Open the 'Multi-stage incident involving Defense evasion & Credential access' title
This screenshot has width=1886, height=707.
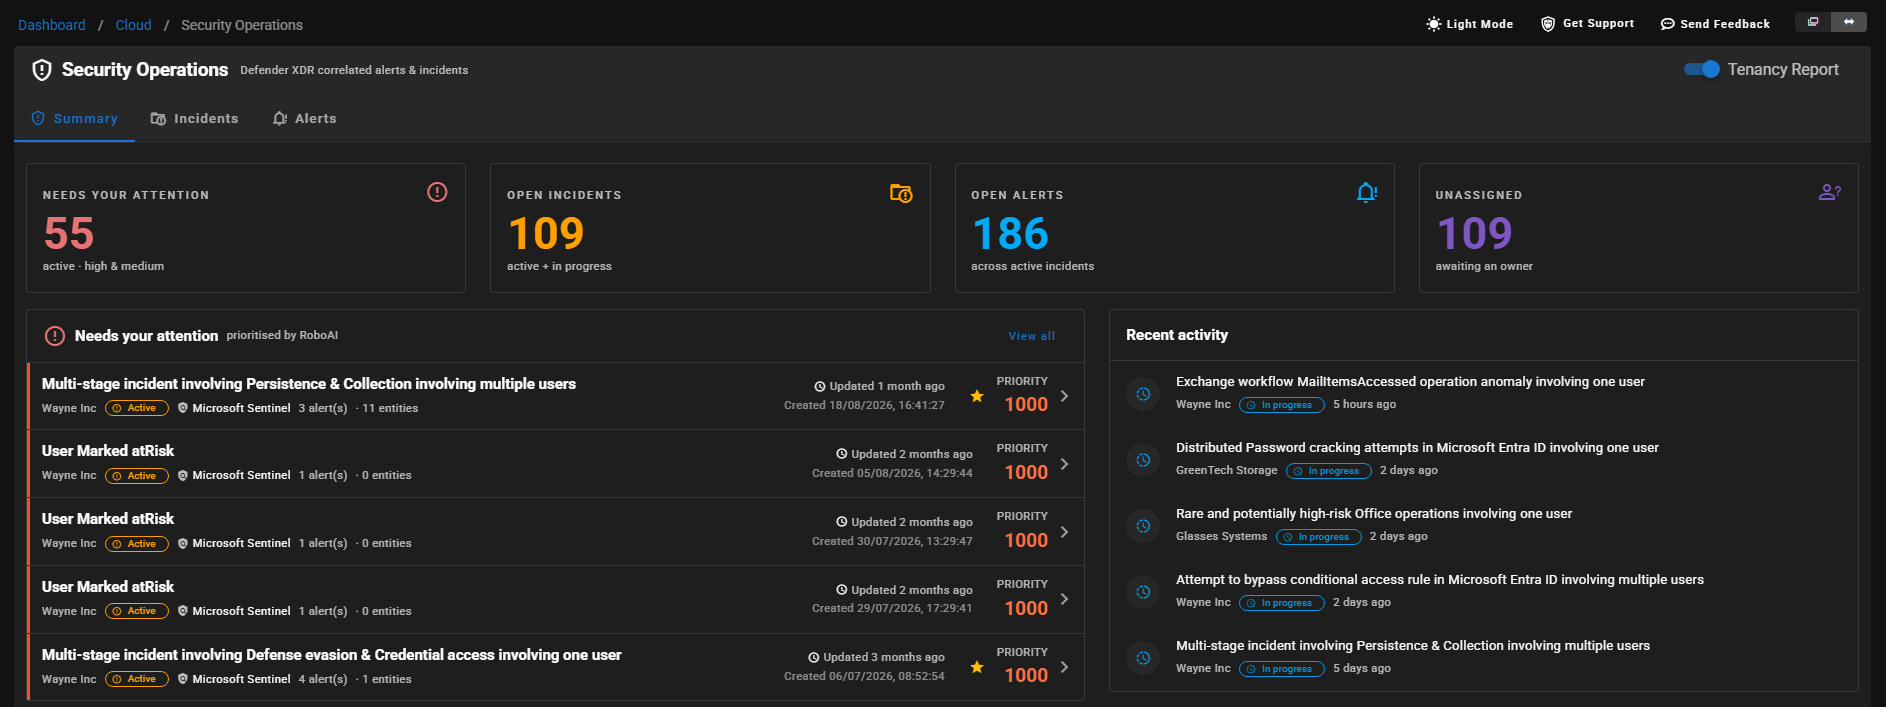point(331,655)
